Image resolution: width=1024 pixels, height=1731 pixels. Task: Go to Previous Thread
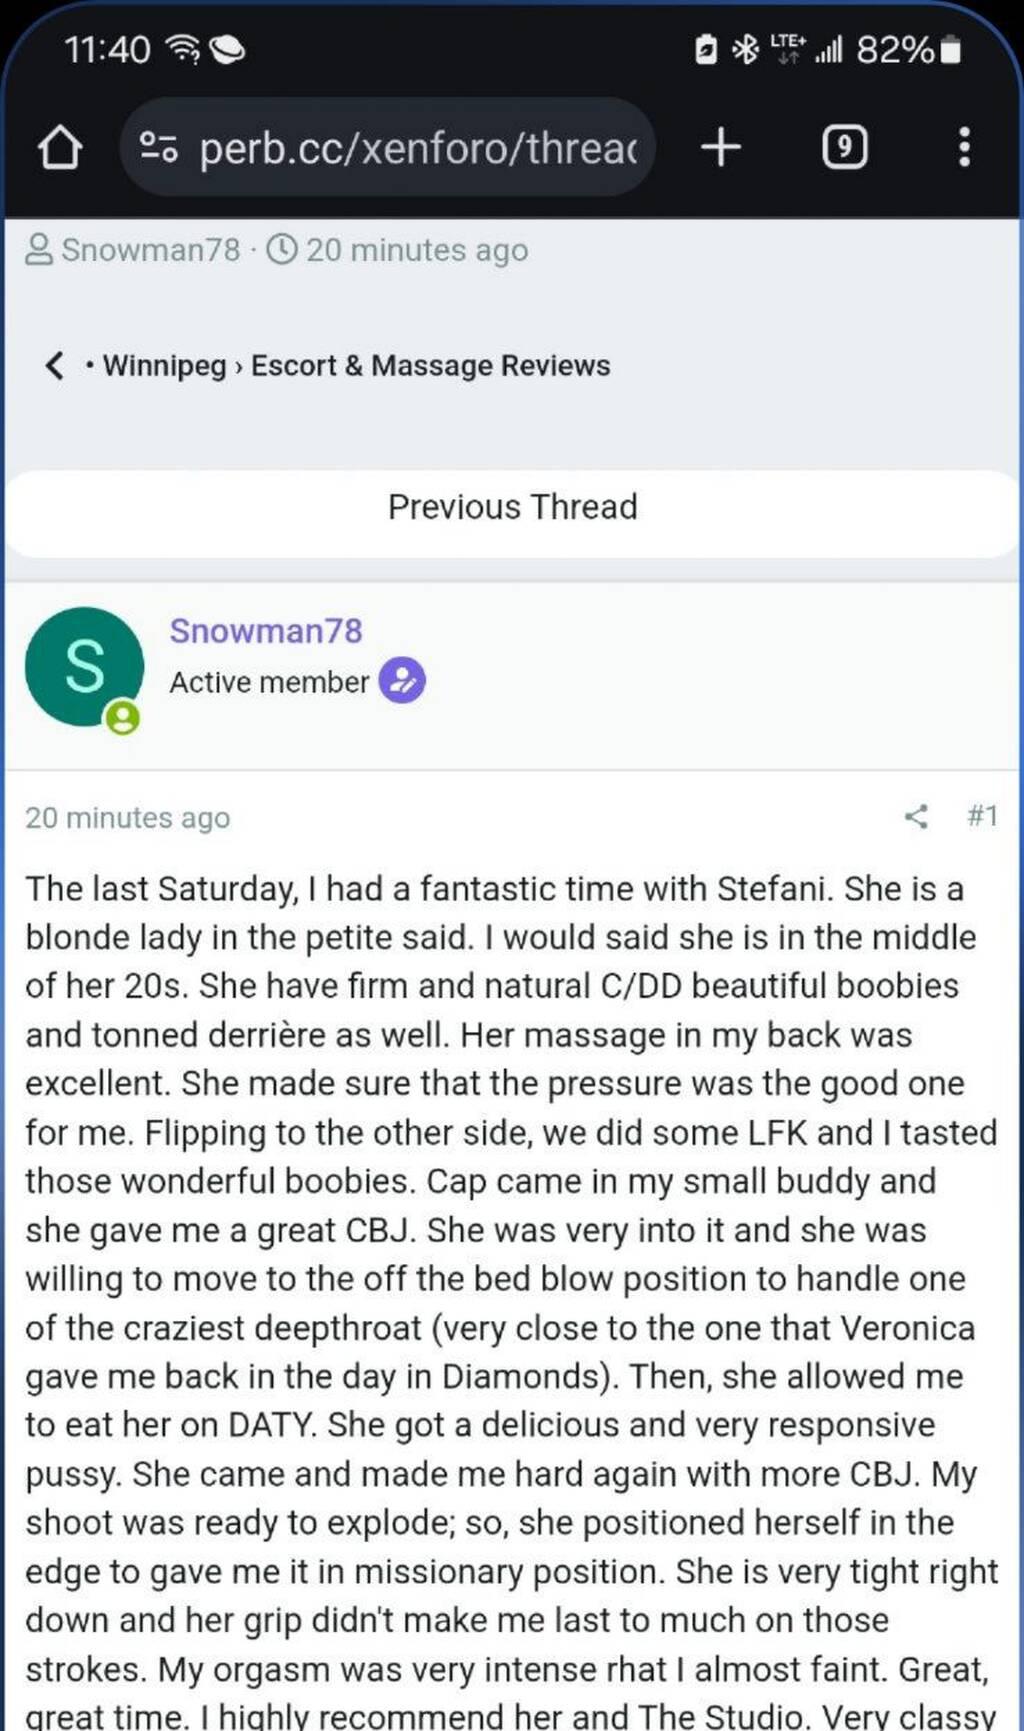[512, 508]
